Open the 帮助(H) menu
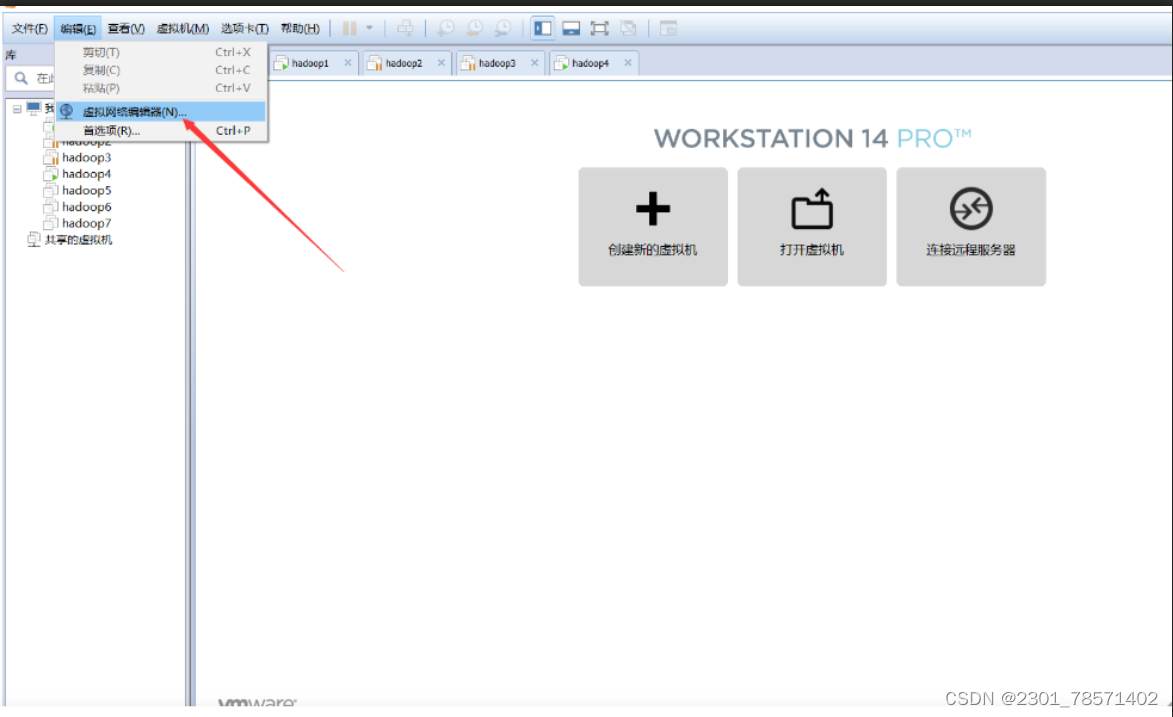Viewport: 1173px width, 717px height. (x=300, y=28)
